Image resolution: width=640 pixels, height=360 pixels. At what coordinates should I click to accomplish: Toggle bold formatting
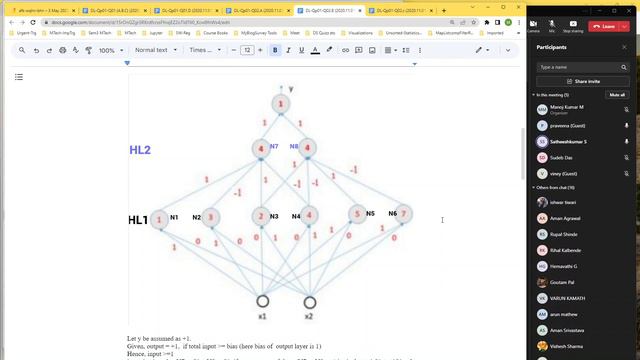pyautogui.click(x=275, y=50)
